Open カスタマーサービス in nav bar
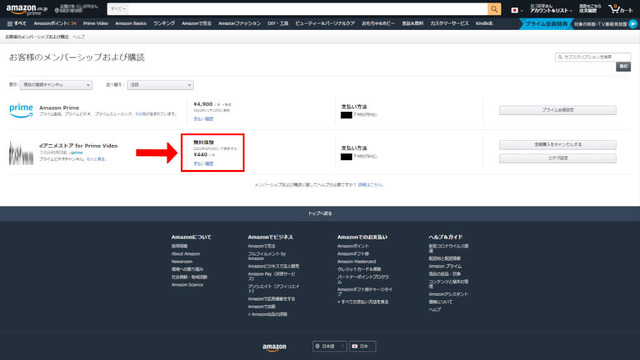This screenshot has height=360, width=640. [449, 24]
